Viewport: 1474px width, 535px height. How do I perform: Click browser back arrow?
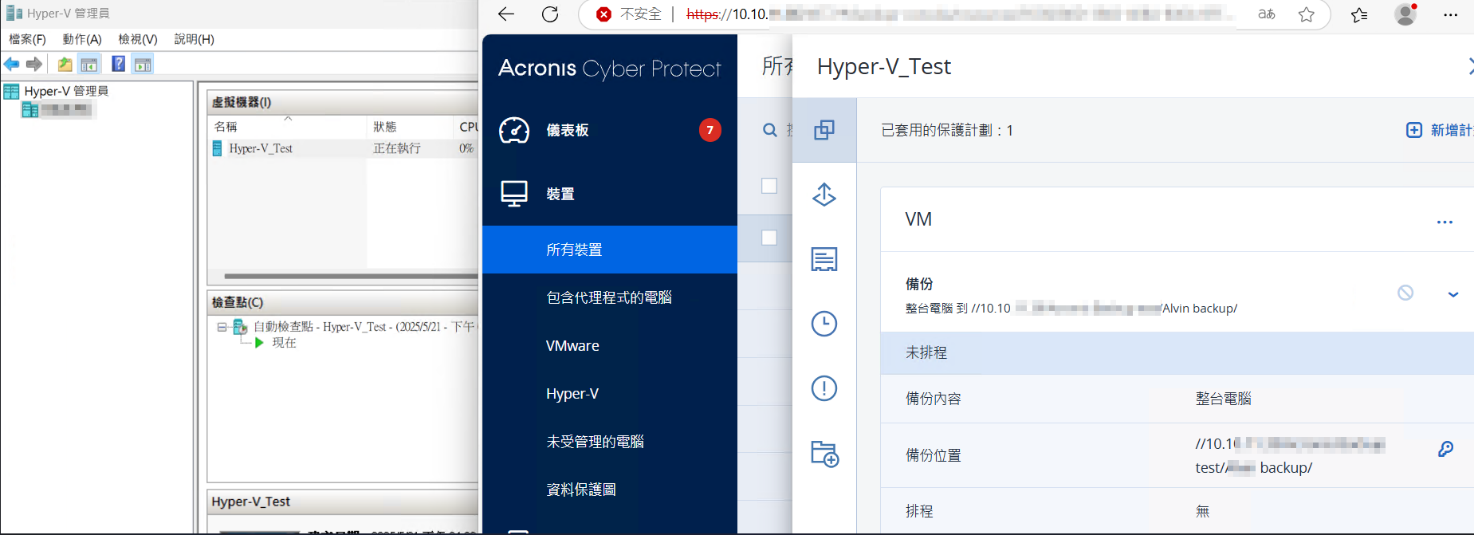[x=506, y=14]
